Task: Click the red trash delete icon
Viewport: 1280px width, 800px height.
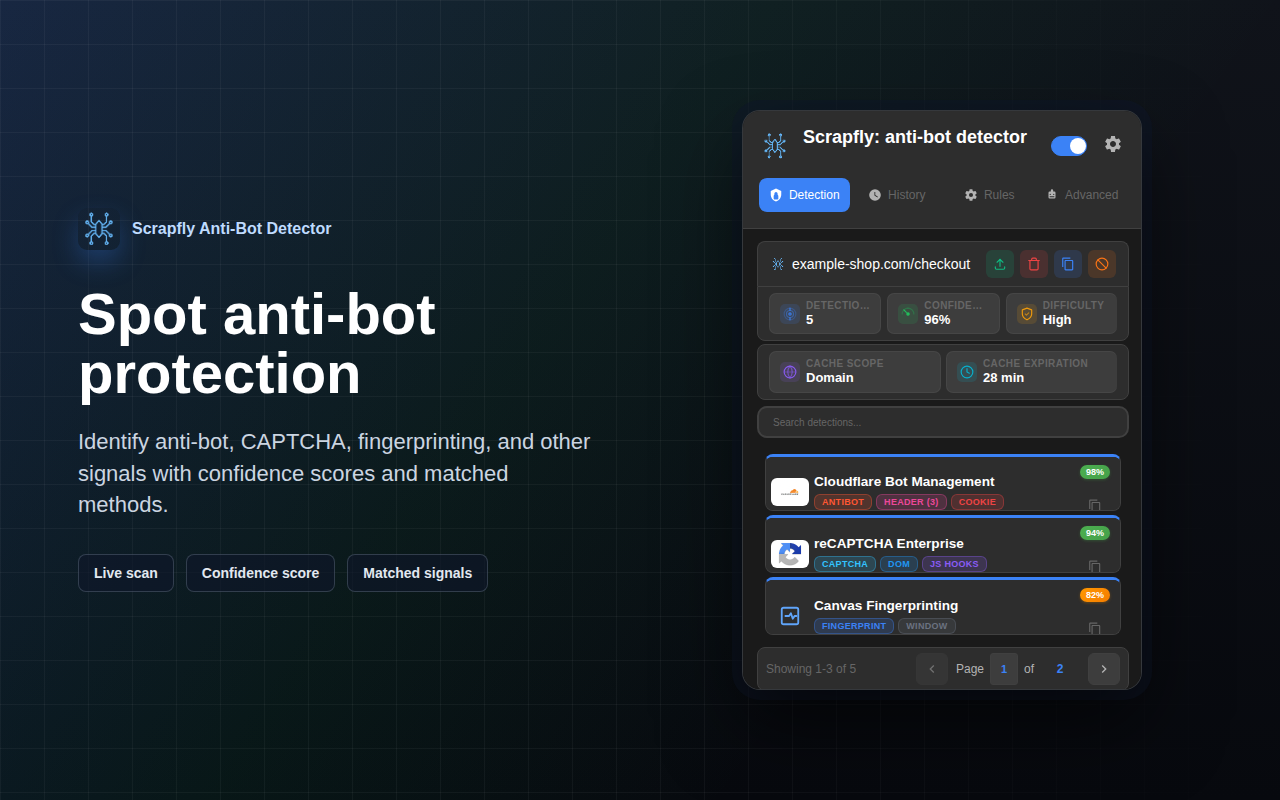Action: tap(1034, 264)
